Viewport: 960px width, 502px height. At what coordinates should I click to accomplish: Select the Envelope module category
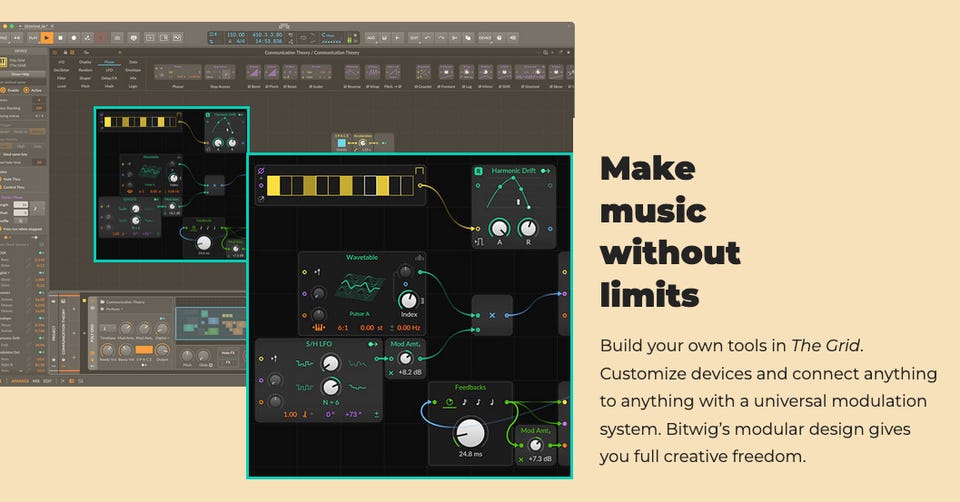pyautogui.click(x=133, y=70)
